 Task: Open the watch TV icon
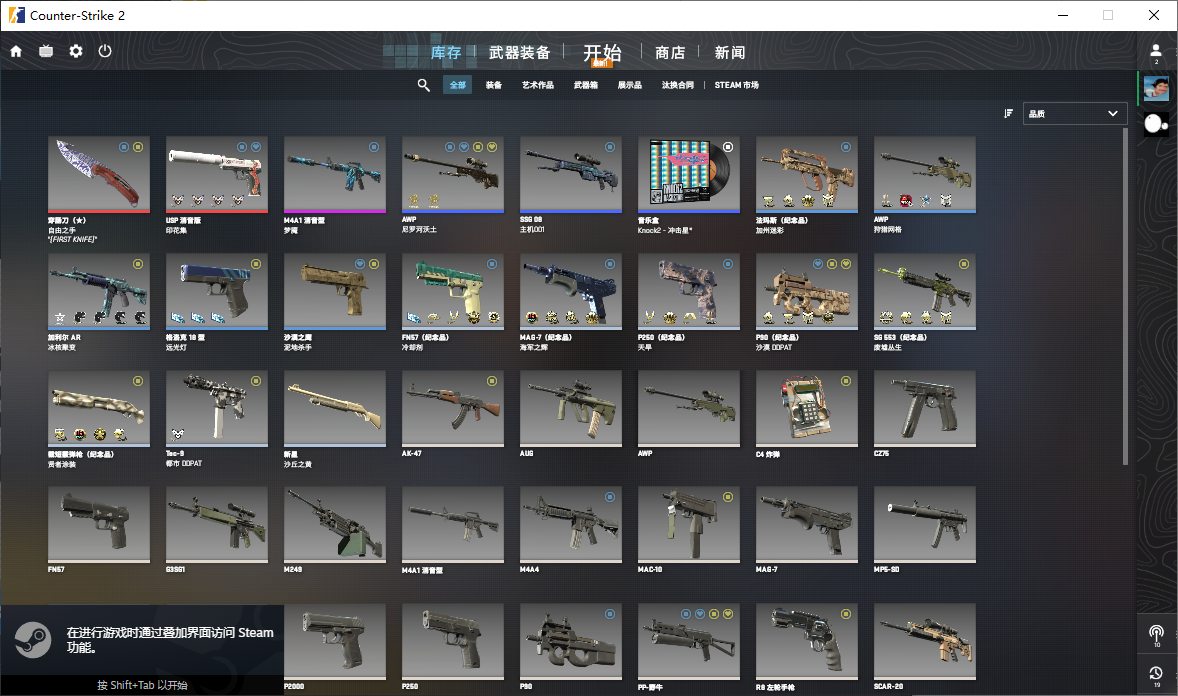[x=46, y=51]
